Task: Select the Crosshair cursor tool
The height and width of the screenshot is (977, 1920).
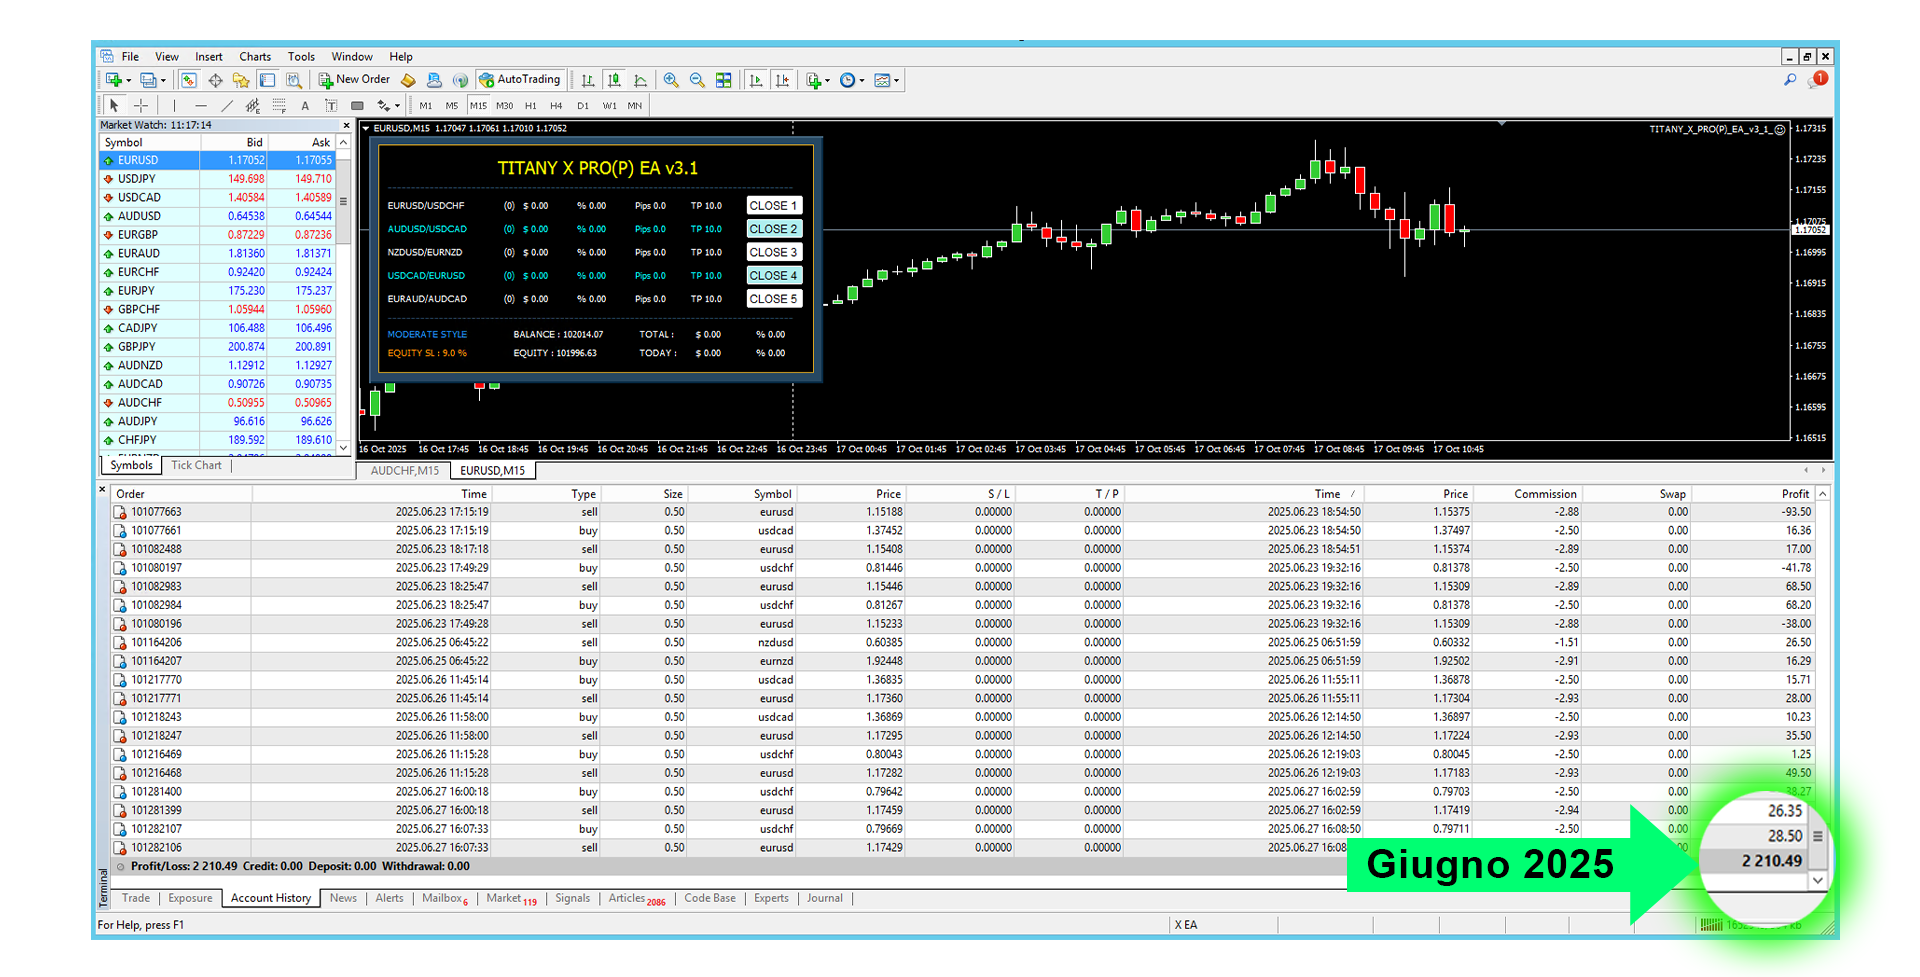Action: [x=141, y=106]
